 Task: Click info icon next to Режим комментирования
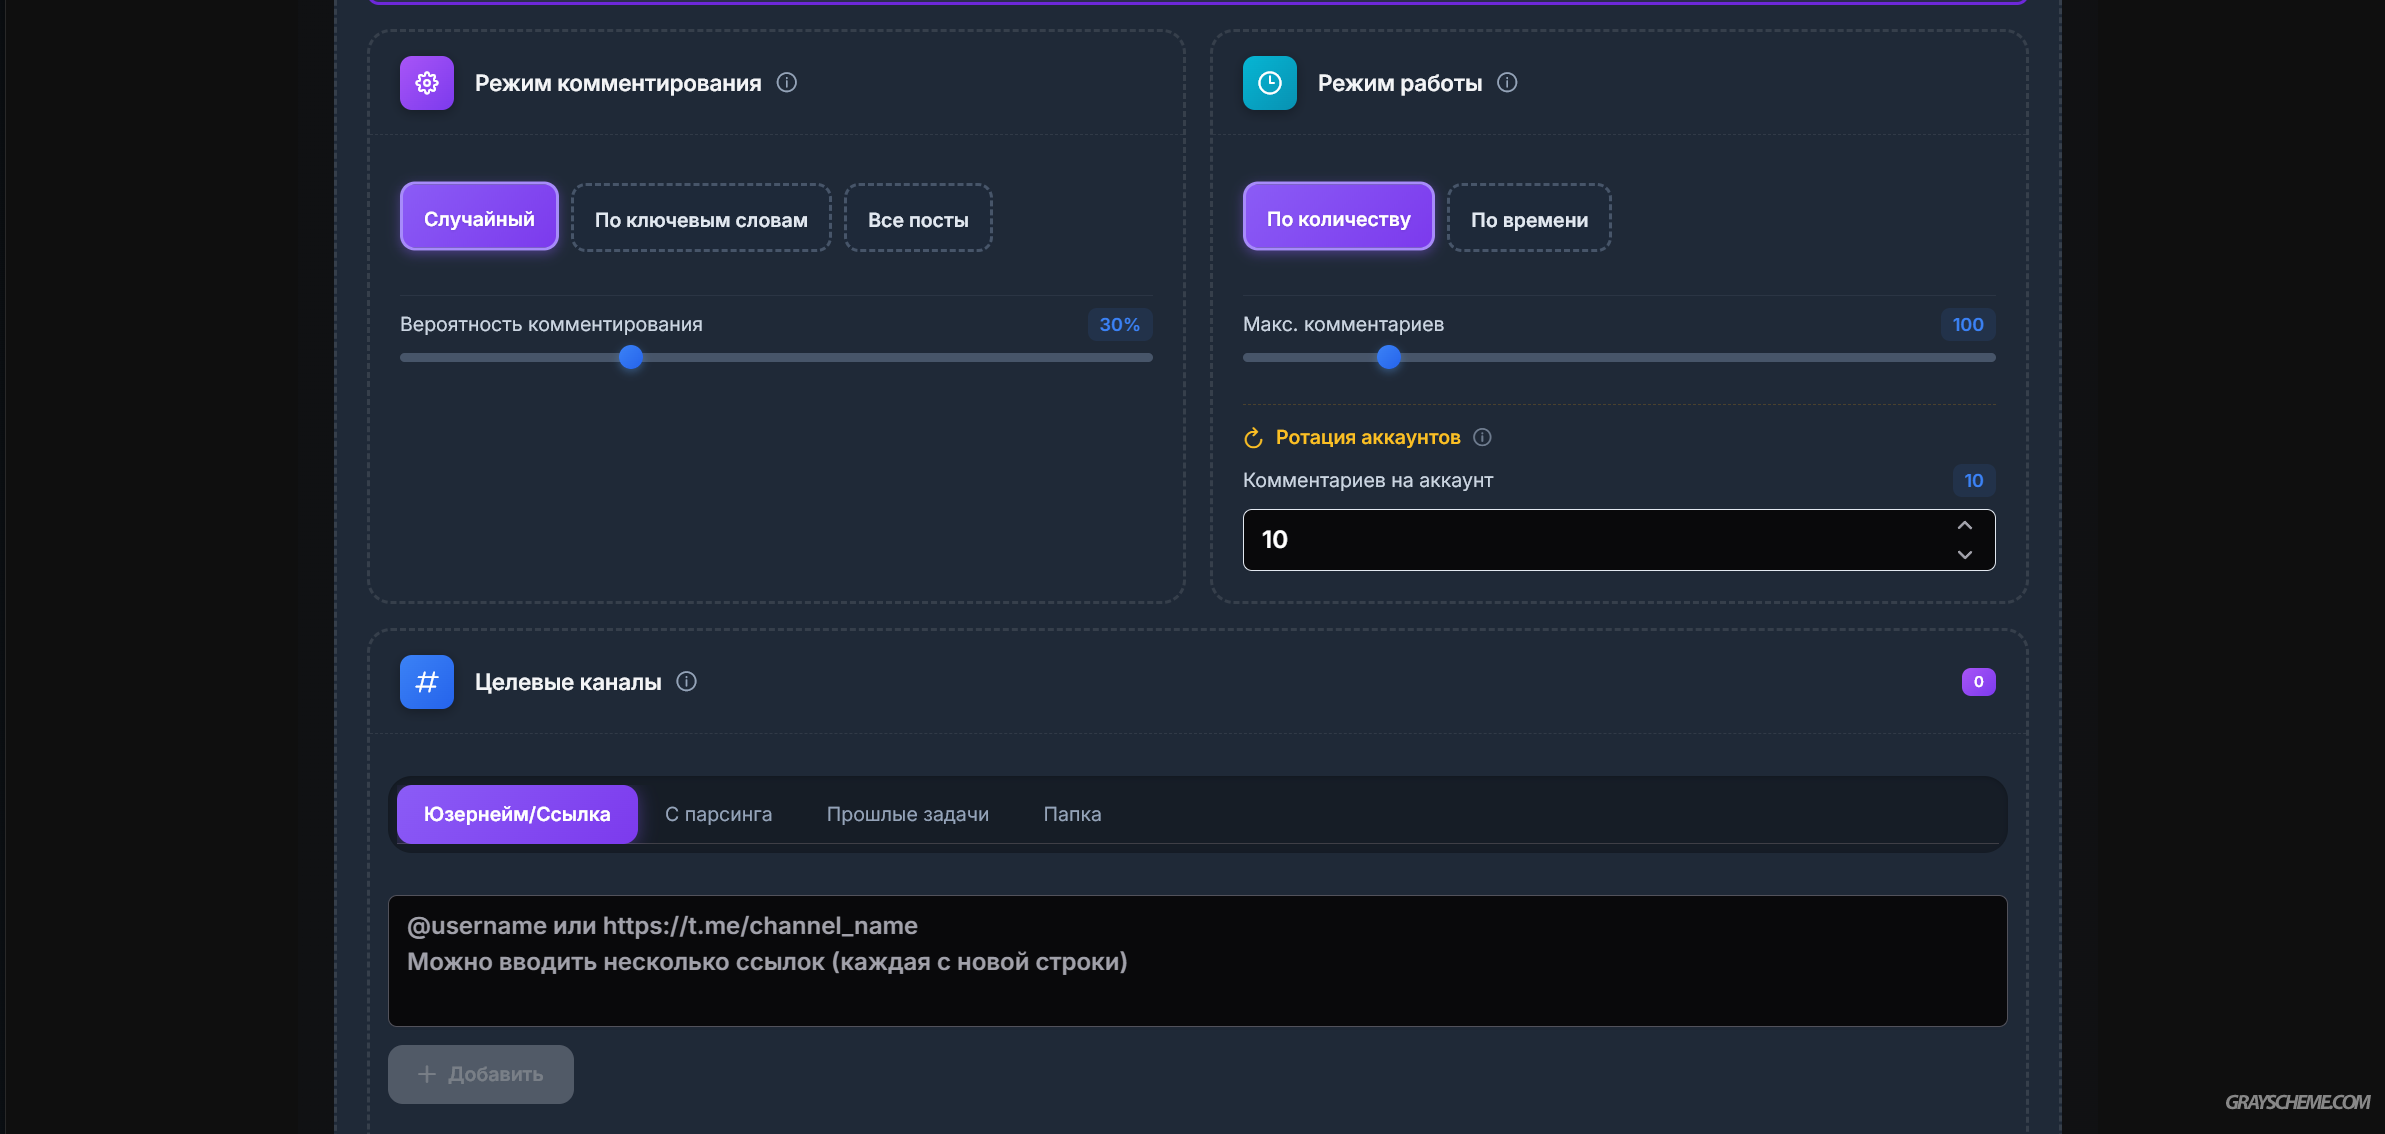pos(787,83)
